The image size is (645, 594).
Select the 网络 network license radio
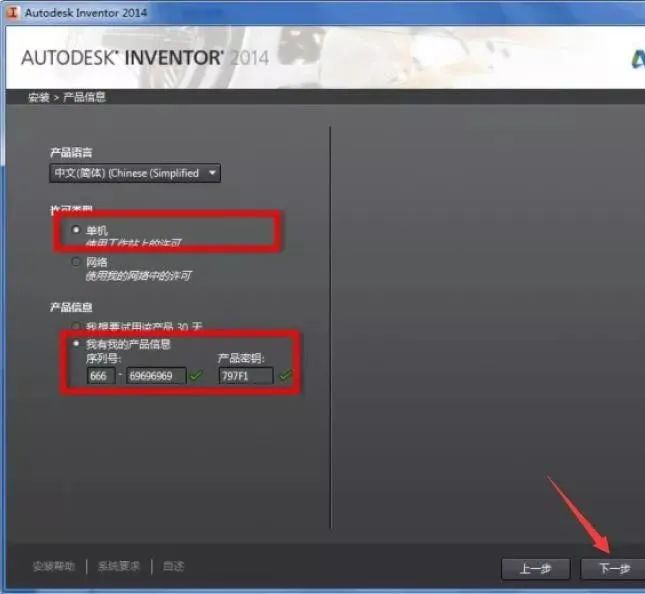[76, 262]
